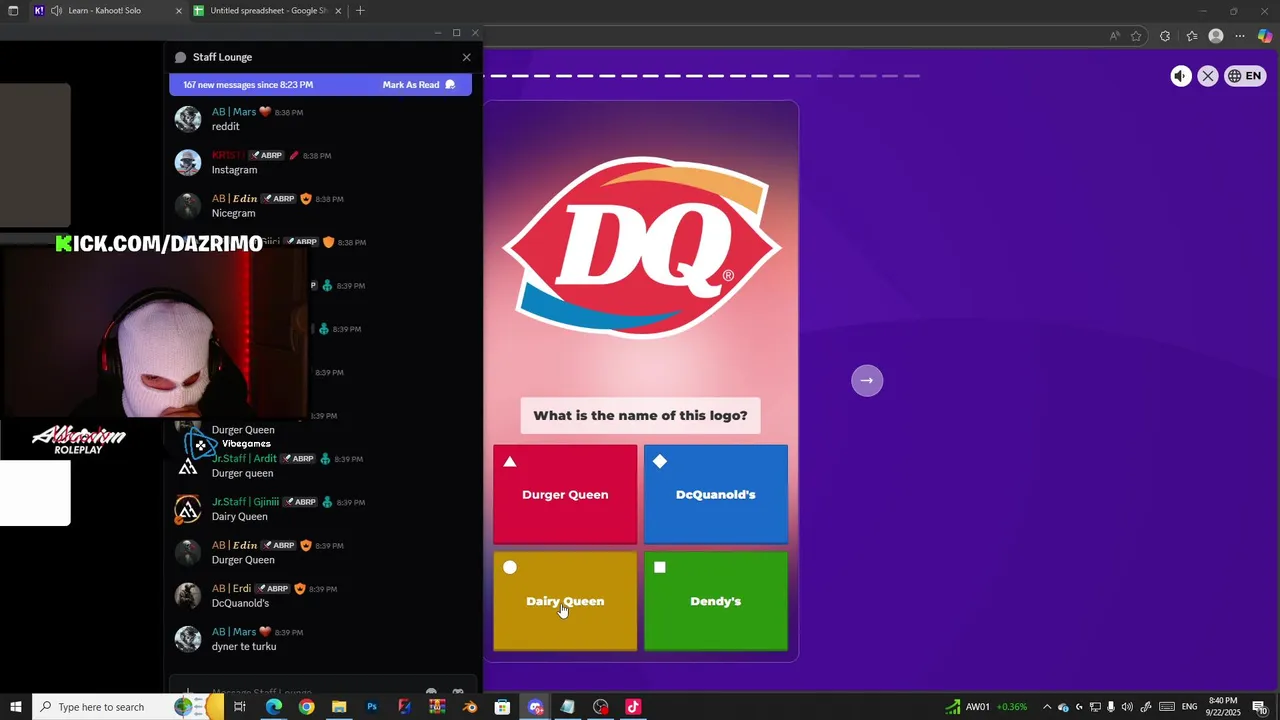Open Read aloud in address bar
The image size is (1280, 720).
click(1114, 36)
